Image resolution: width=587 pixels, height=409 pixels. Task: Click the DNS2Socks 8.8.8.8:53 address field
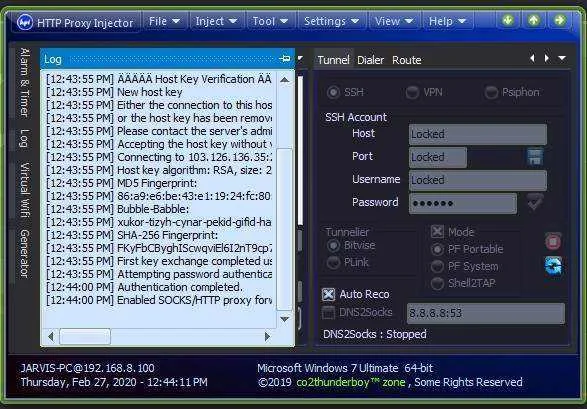tap(486, 313)
